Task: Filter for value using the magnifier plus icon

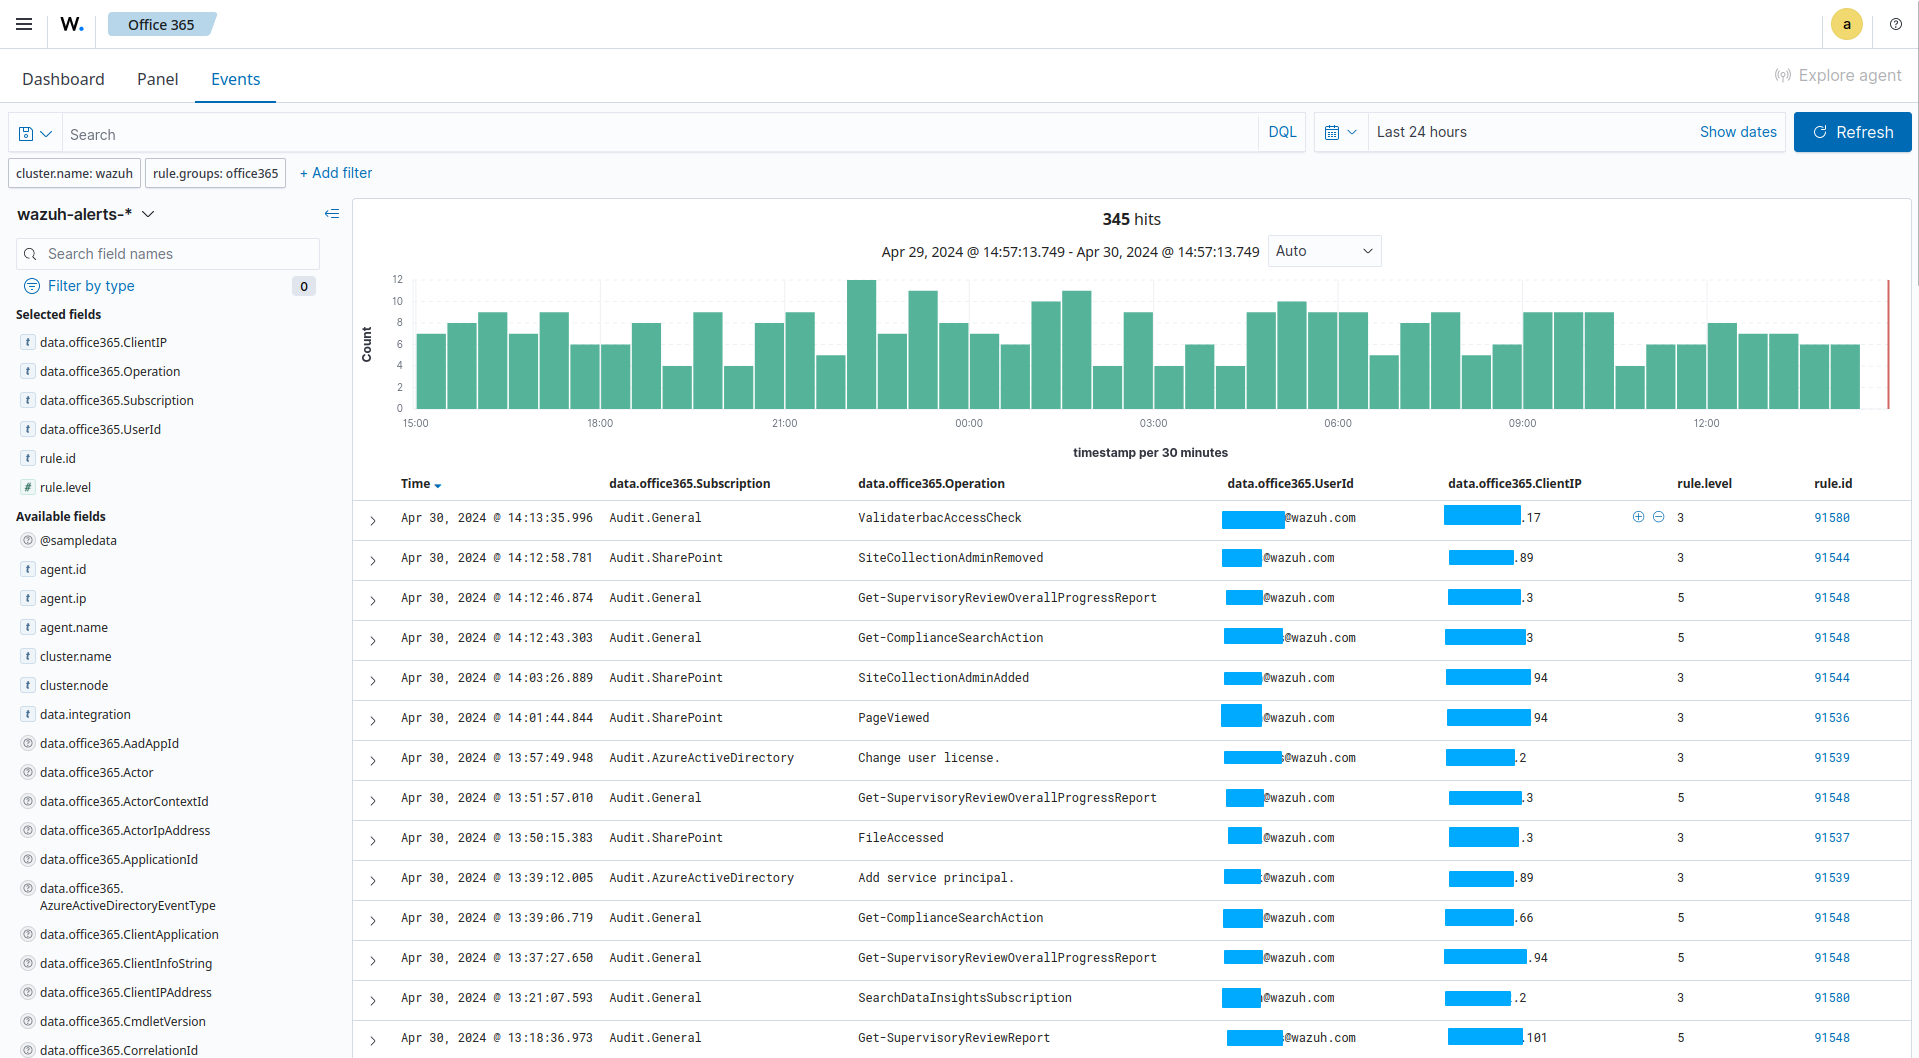Action: click(1638, 517)
